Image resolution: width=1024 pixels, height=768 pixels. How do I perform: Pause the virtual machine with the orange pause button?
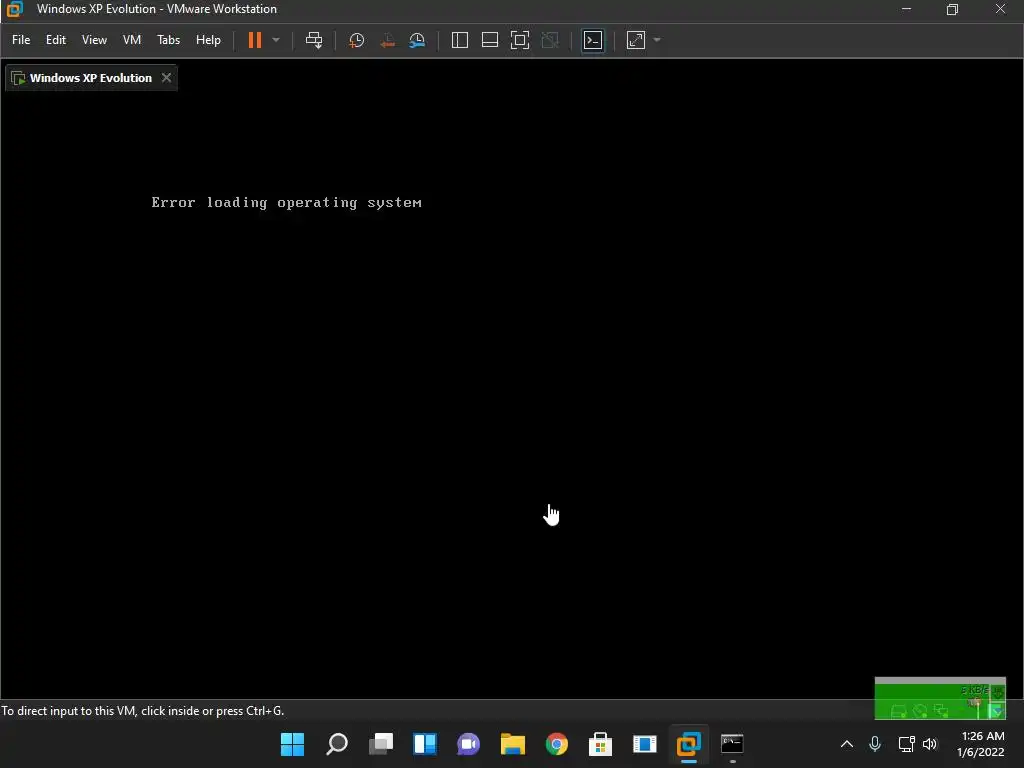(255, 40)
